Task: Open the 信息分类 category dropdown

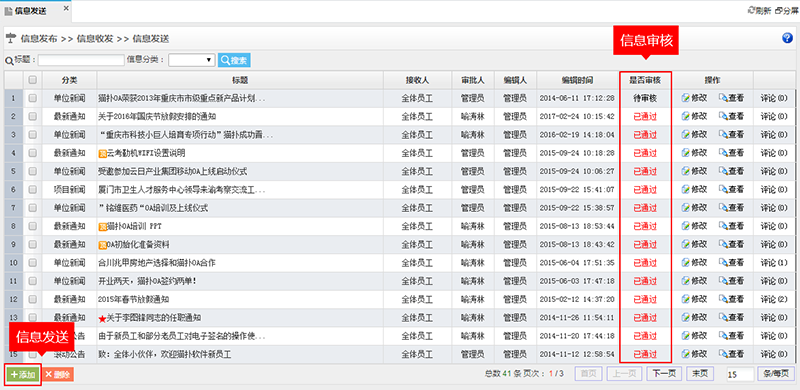Action: 191,60
